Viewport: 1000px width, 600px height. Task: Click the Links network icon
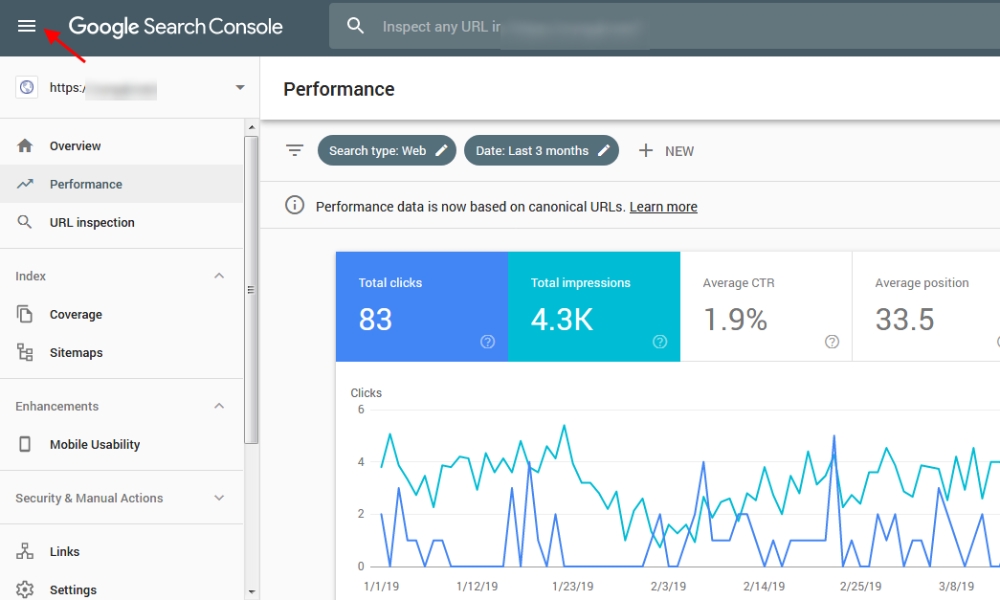click(25, 552)
